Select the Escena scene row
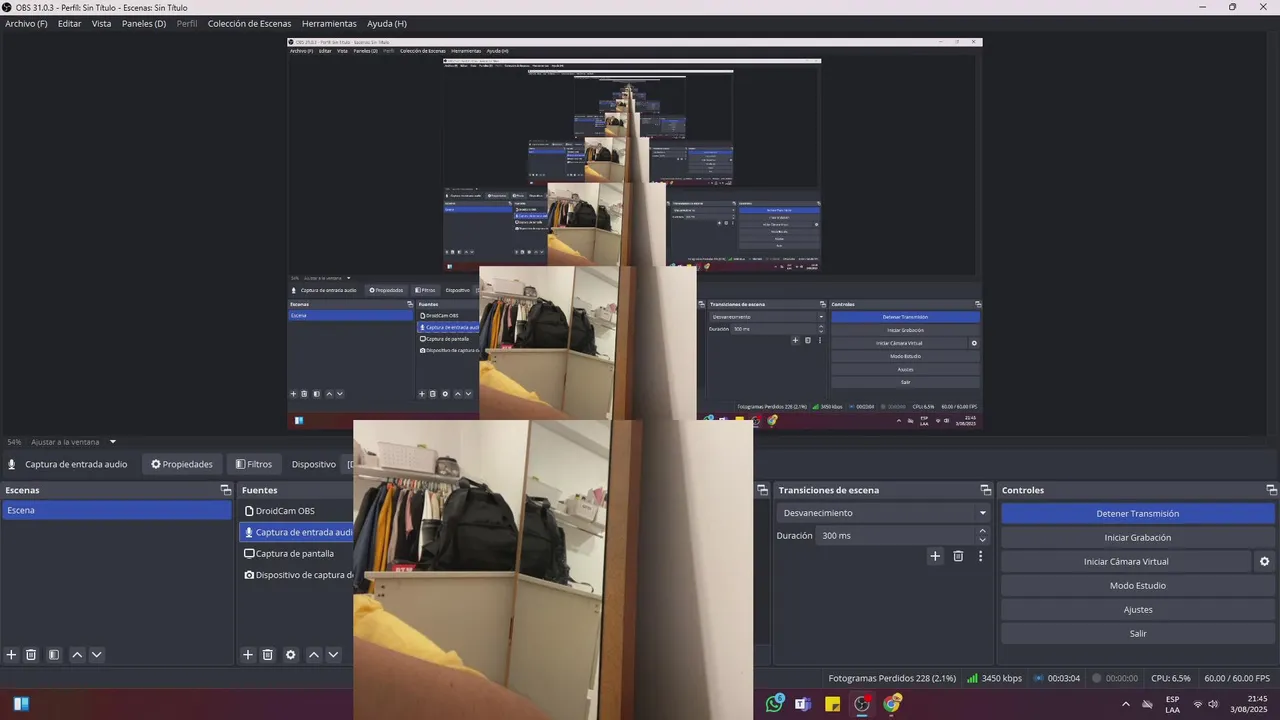 (116, 510)
